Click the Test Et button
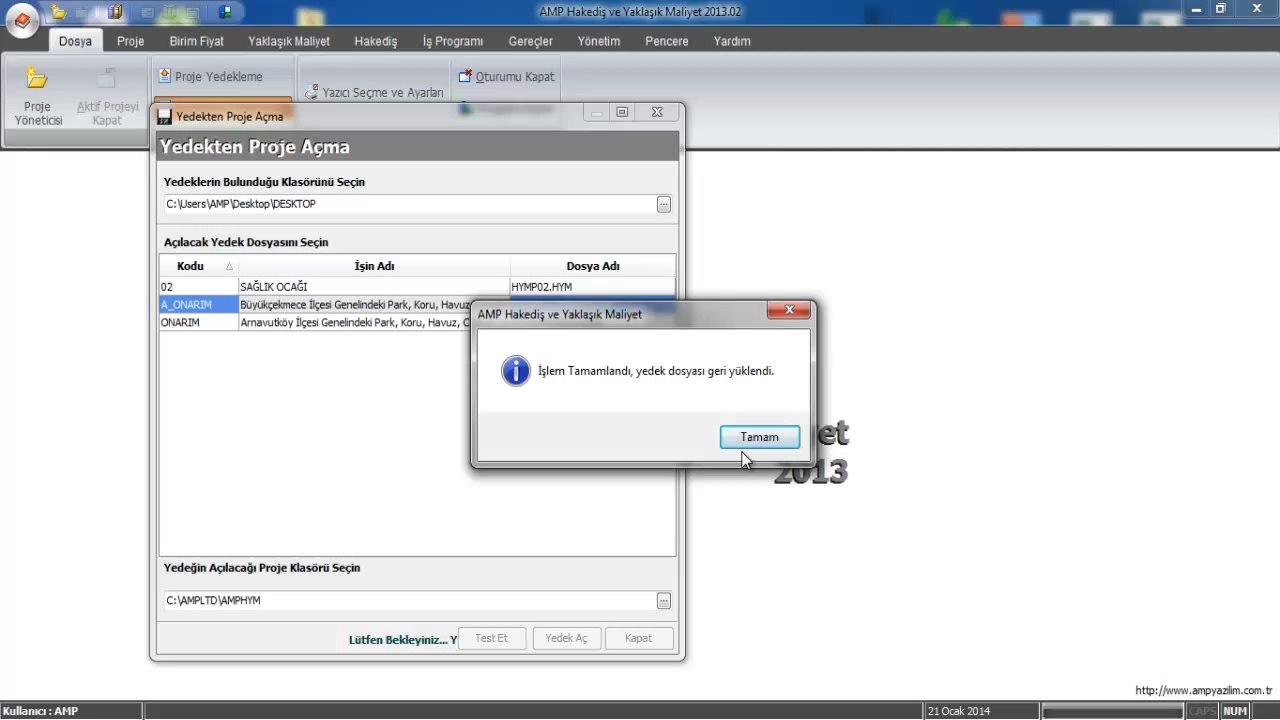 [x=491, y=638]
